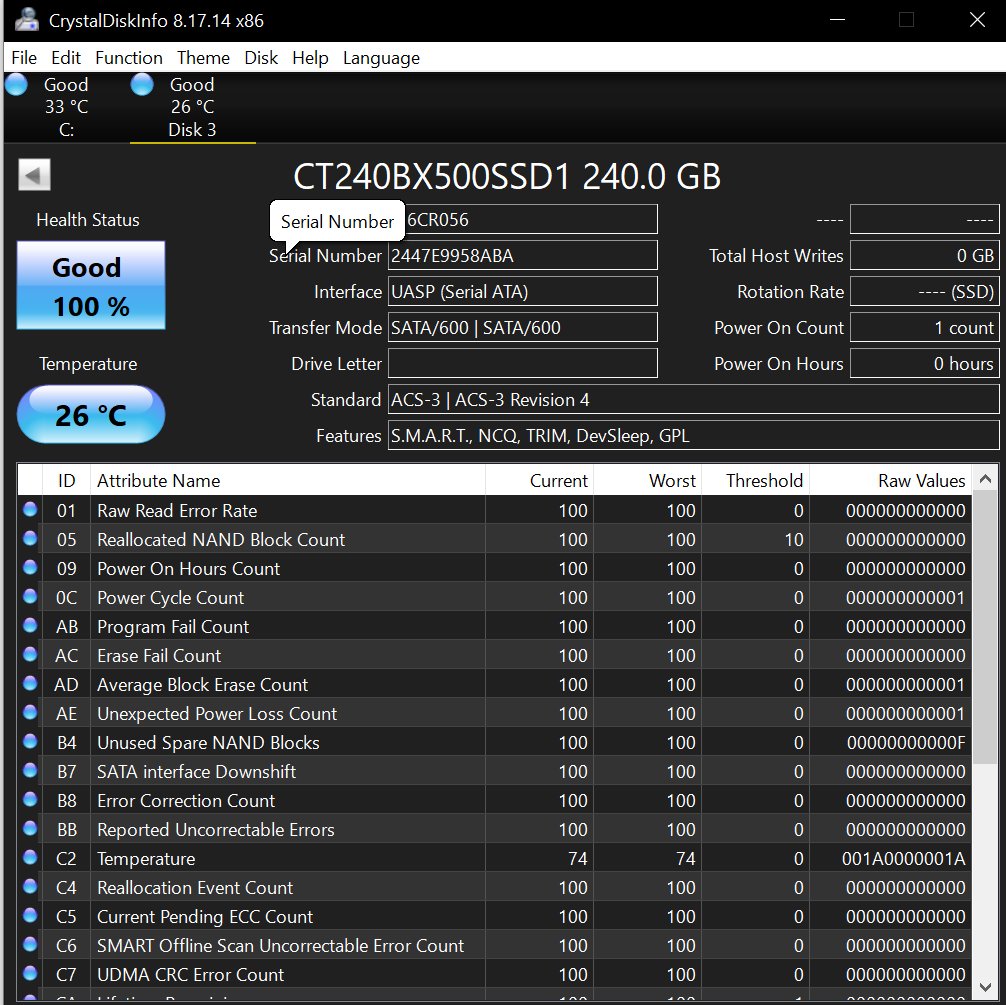
Task: Click the Current column header
Action: [x=540, y=480]
